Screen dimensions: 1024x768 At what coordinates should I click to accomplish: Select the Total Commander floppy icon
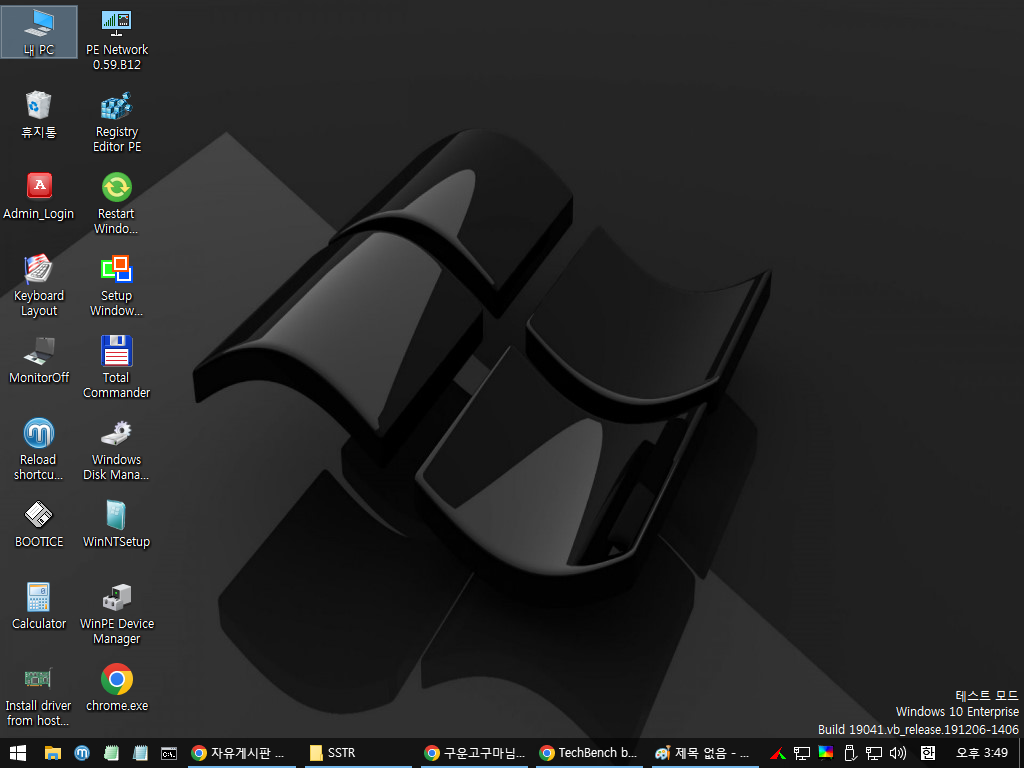click(x=117, y=368)
